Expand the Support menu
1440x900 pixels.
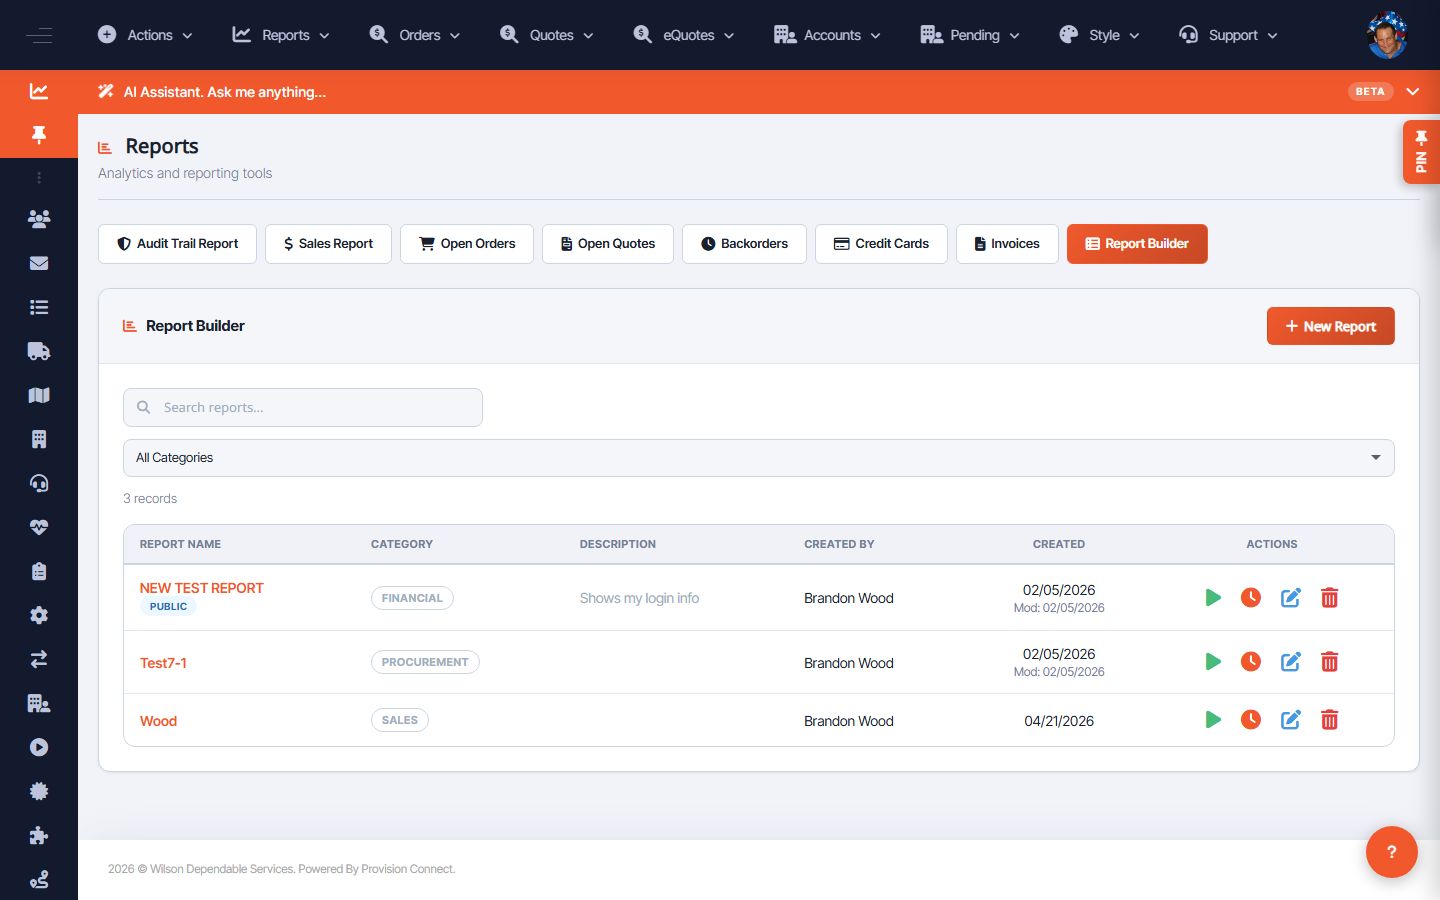(x=1228, y=35)
